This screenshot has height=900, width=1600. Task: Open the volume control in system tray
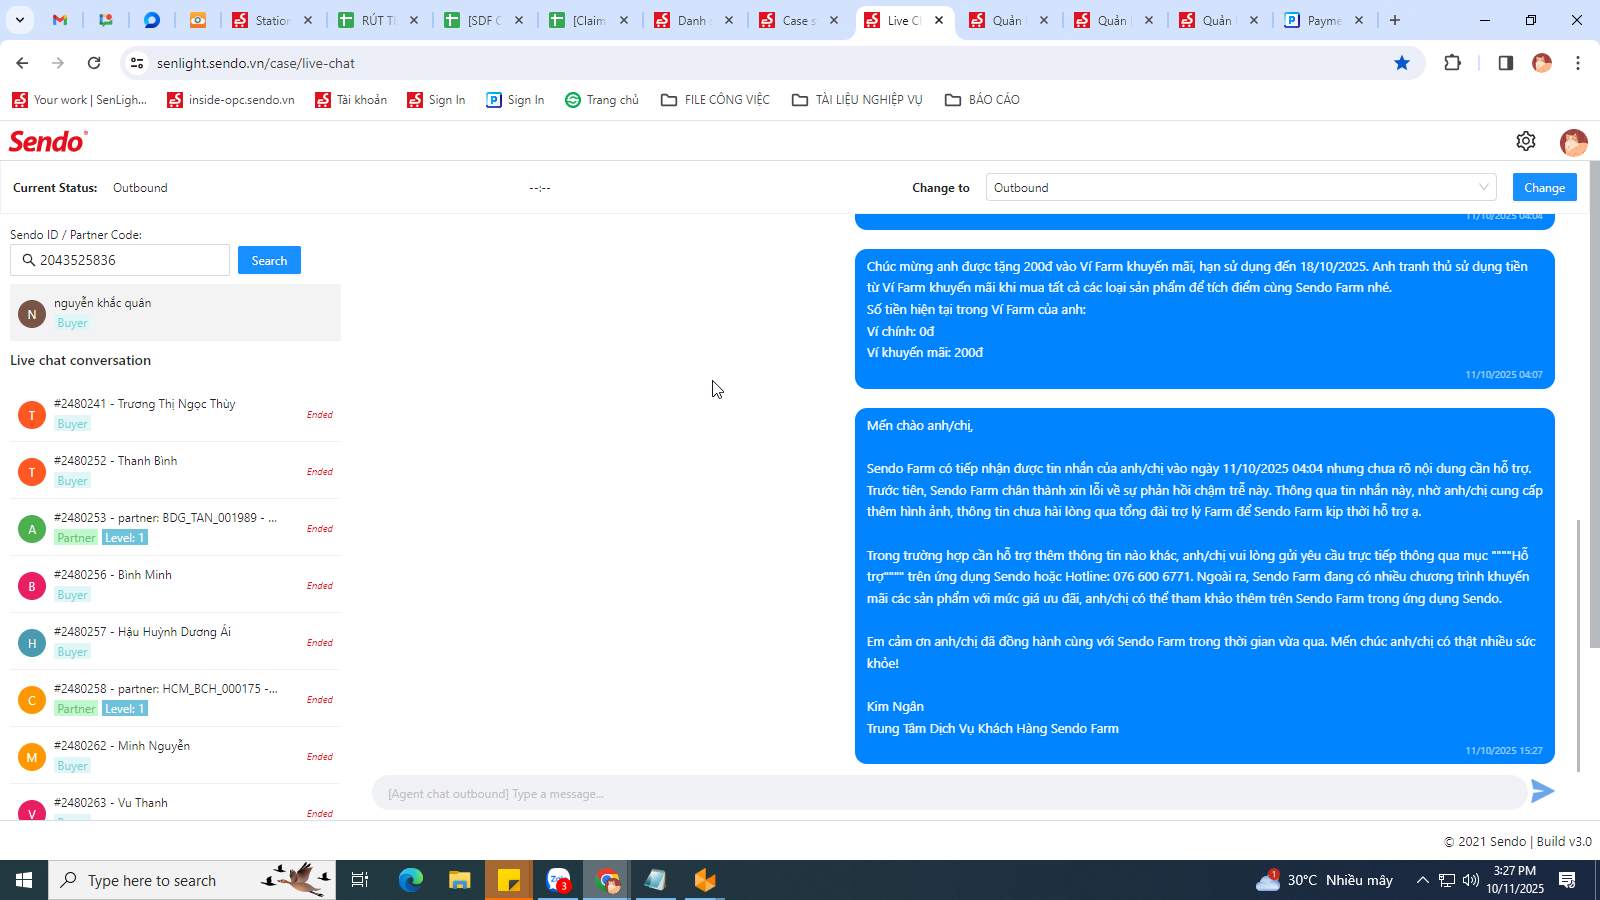tap(1470, 880)
